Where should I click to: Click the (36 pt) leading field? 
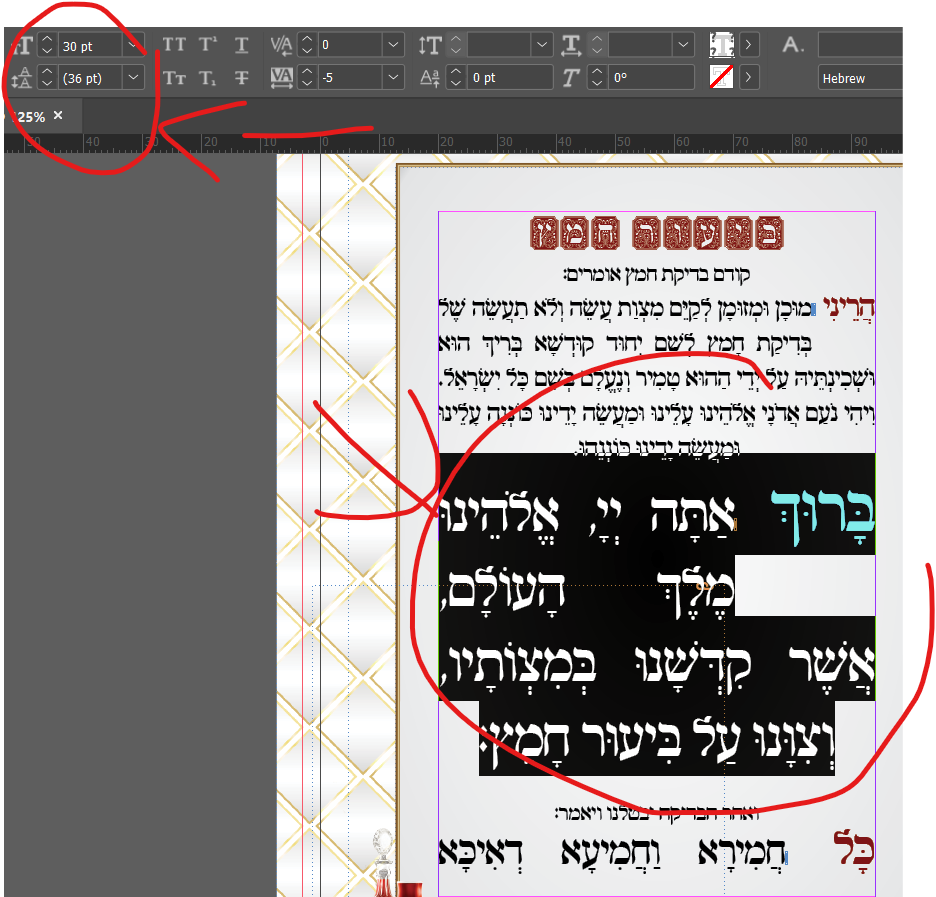pos(91,78)
